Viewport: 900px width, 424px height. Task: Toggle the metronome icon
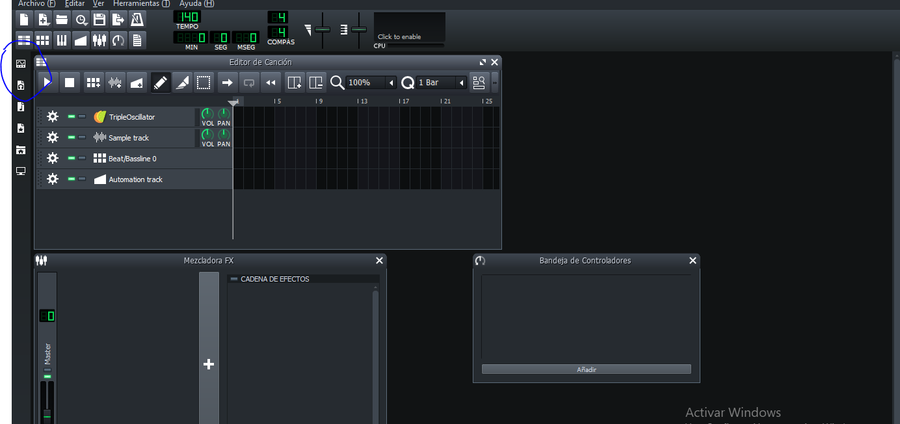click(137, 20)
